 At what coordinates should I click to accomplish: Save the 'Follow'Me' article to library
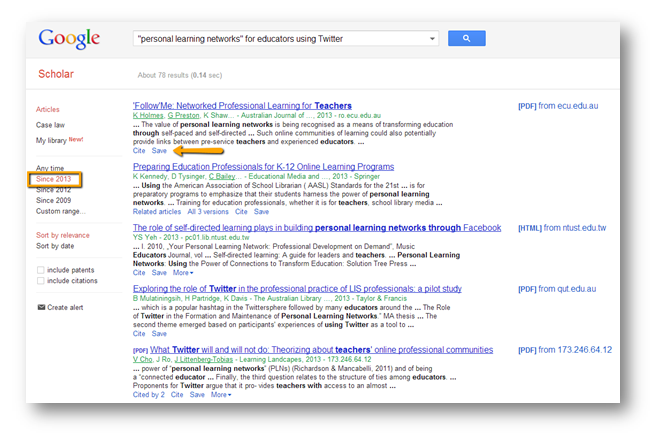[x=159, y=150]
